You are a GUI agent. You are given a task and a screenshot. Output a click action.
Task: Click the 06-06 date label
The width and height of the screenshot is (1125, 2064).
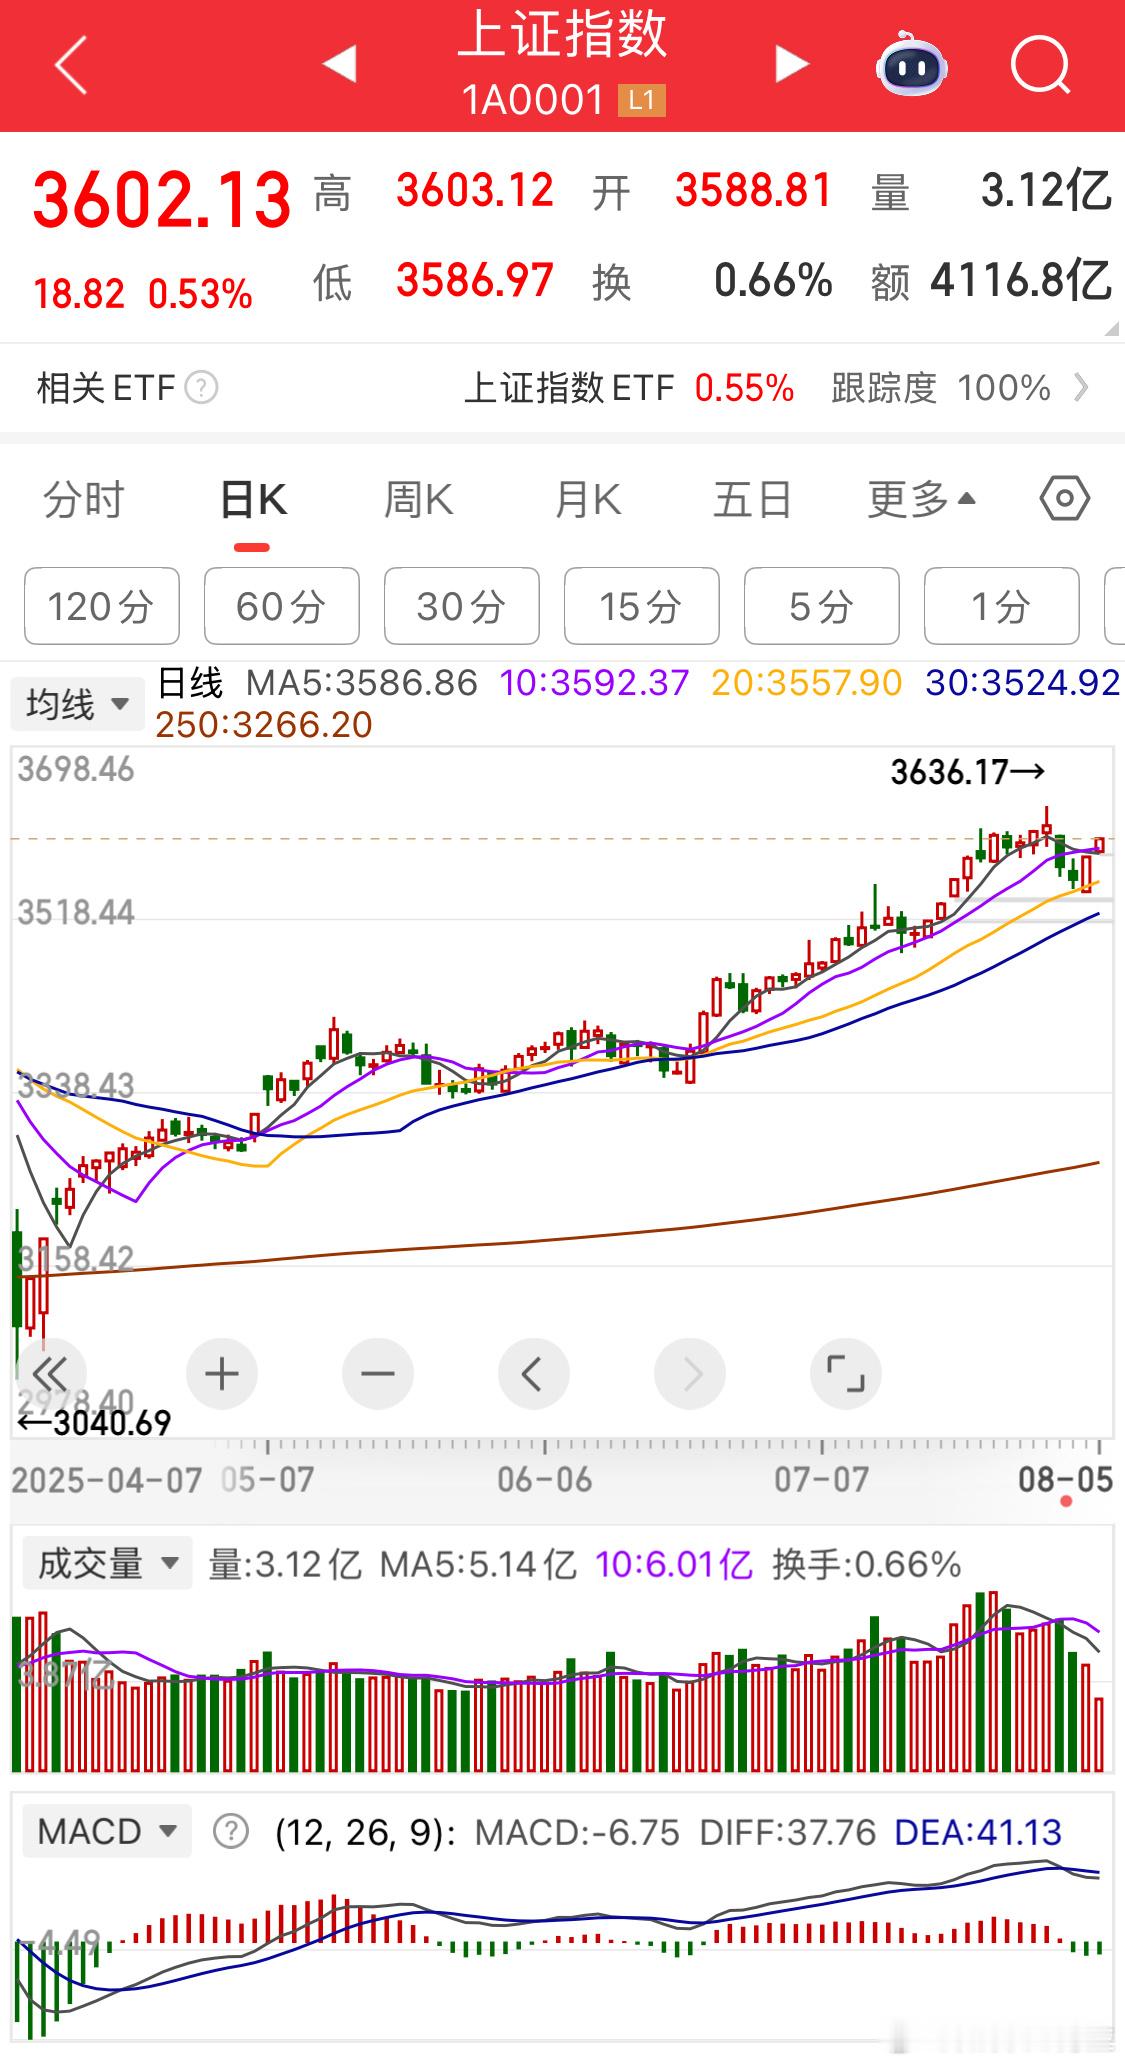click(x=545, y=1478)
